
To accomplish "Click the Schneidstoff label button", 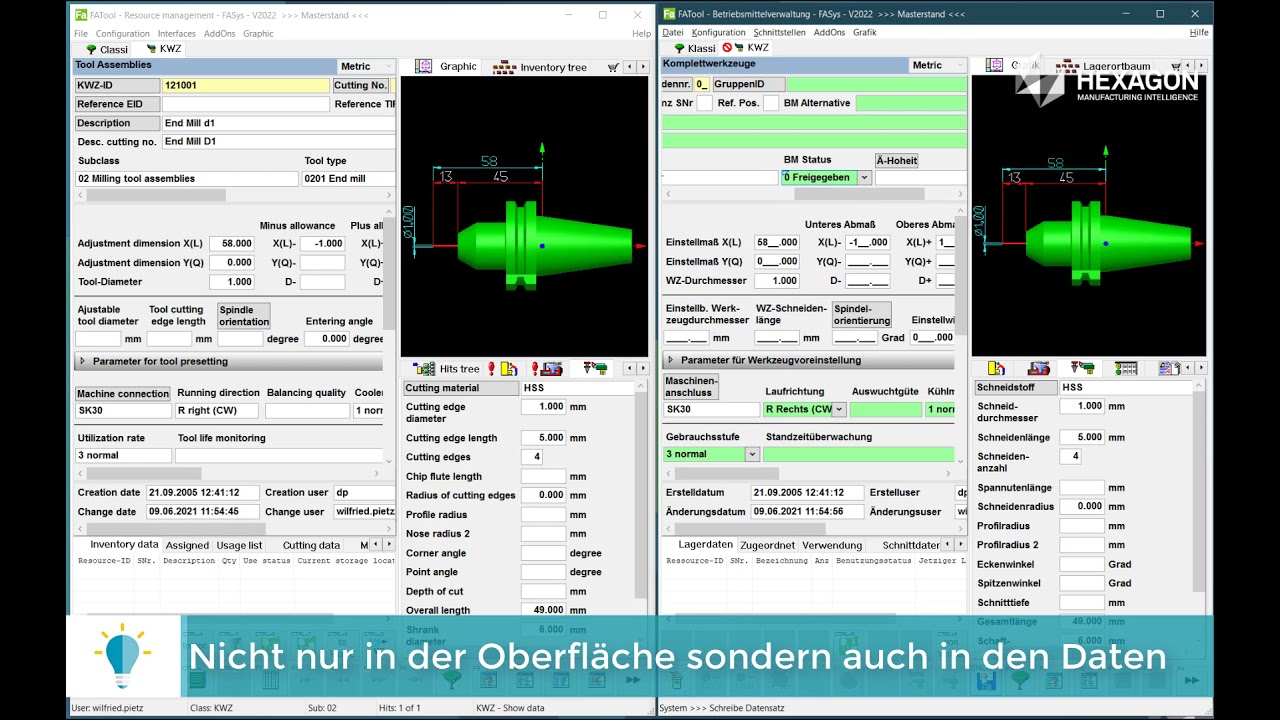I will tap(1016, 387).
